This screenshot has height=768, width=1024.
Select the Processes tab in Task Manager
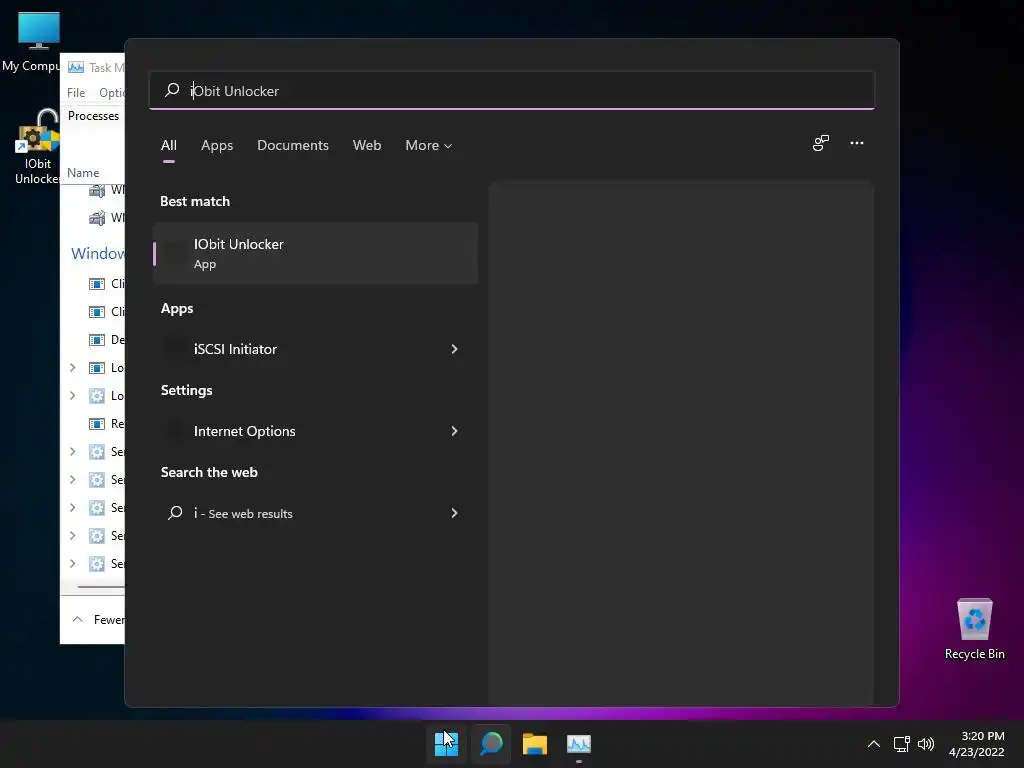point(93,116)
